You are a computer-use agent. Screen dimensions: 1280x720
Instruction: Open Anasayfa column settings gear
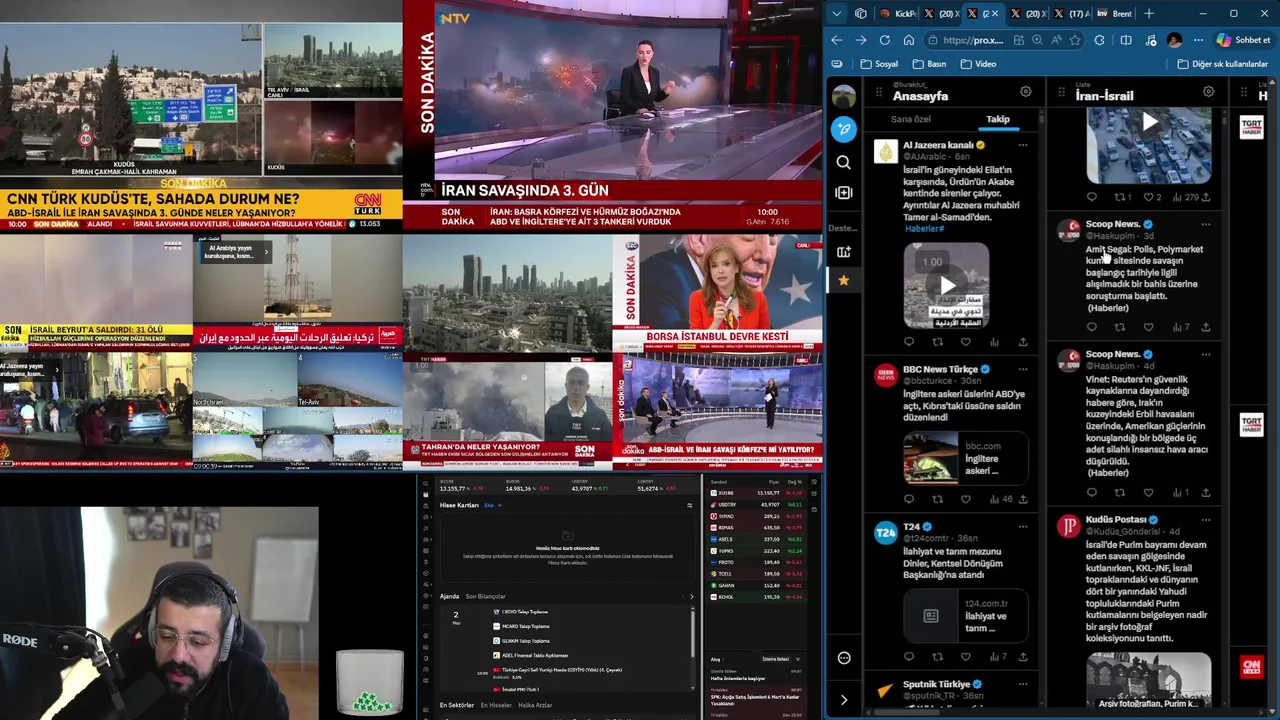pyautogui.click(x=1025, y=92)
